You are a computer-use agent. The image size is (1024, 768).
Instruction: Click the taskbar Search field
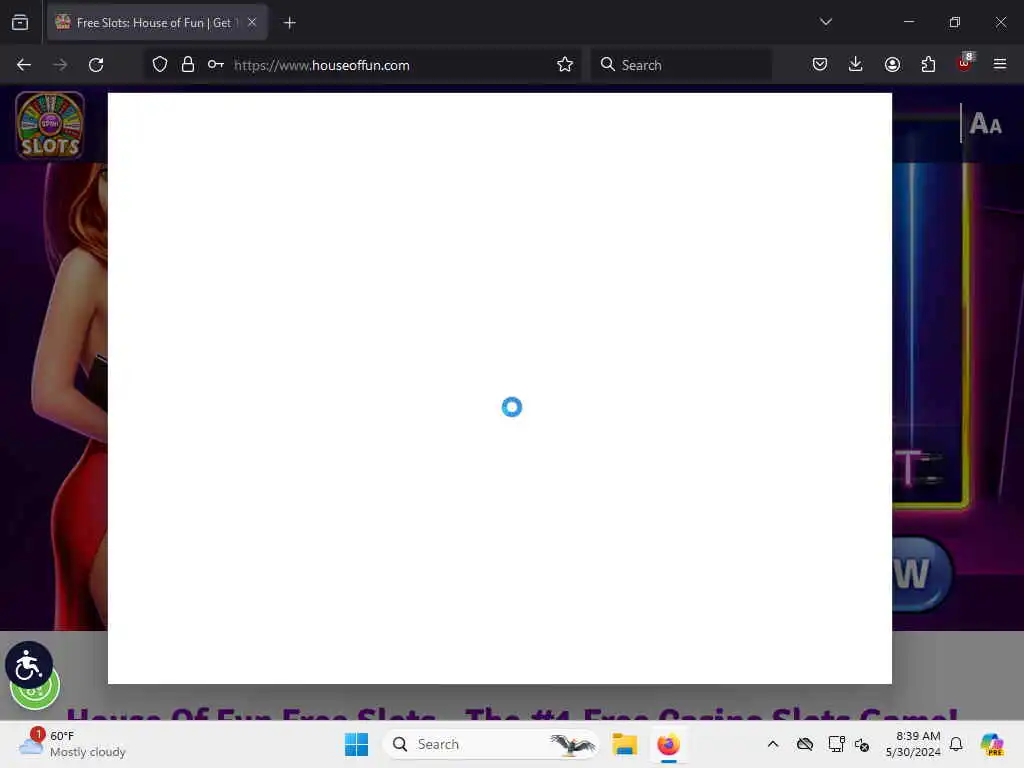coord(490,744)
